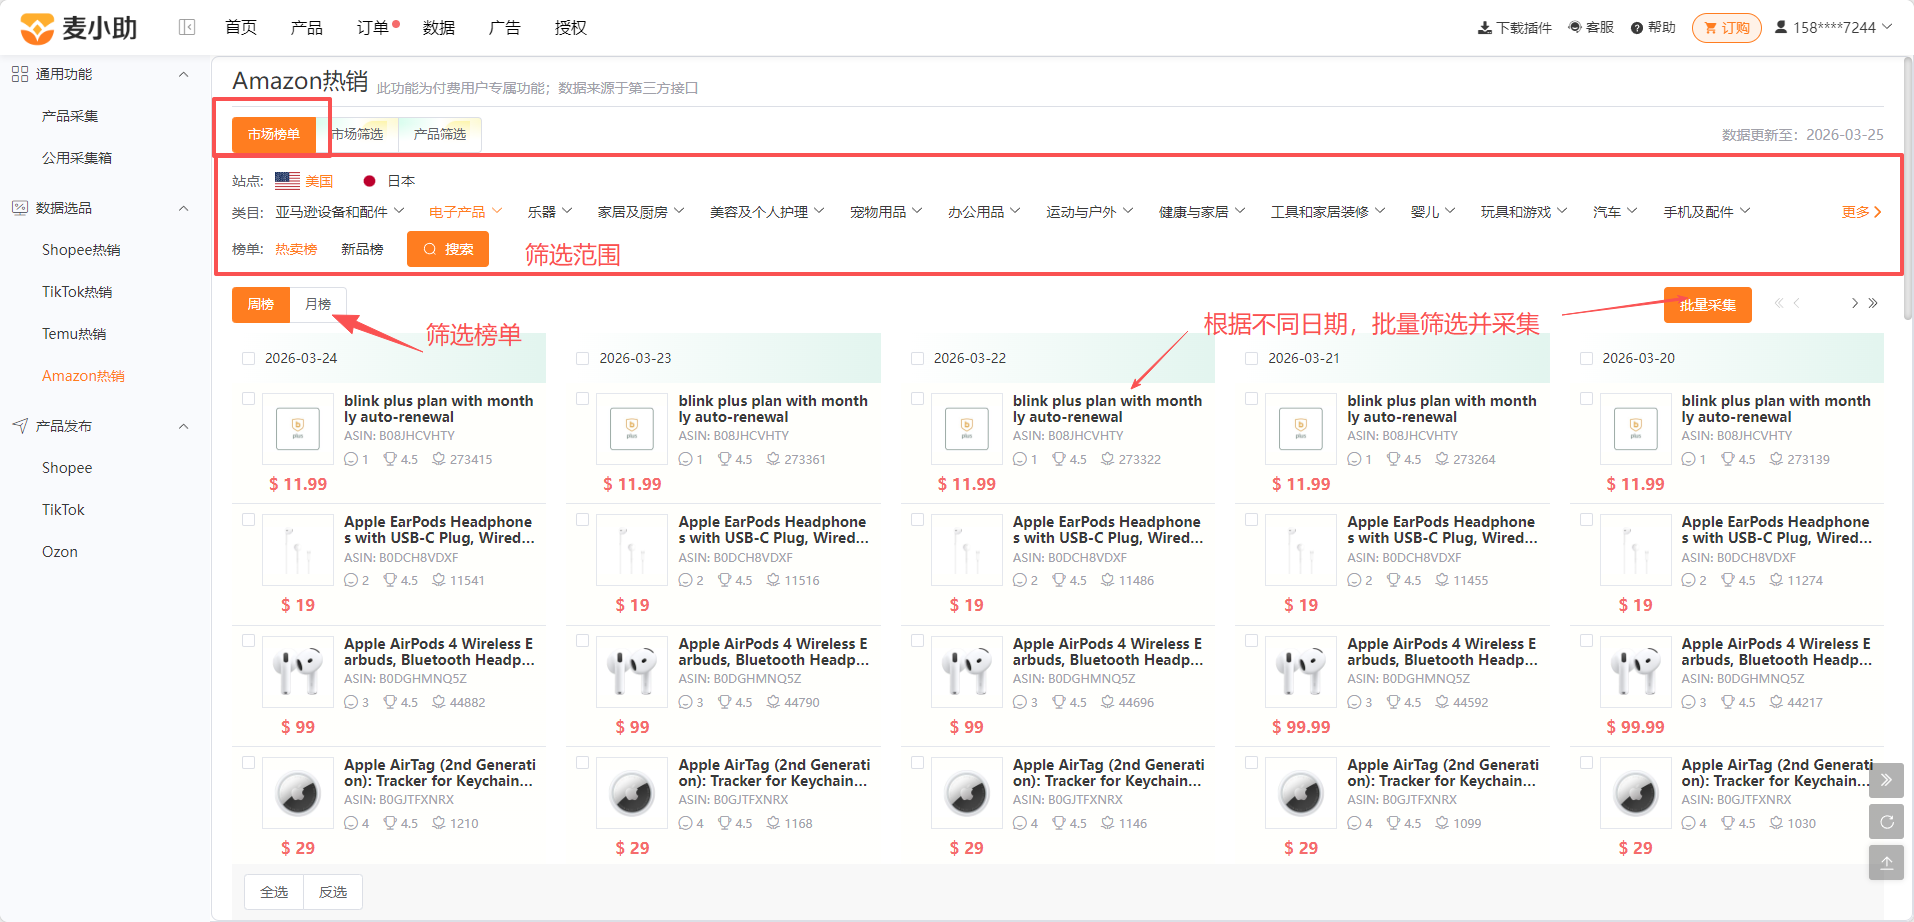The image size is (1914, 922).
Task: Click the page vertical scrollbar
Action: coord(1908,190)
